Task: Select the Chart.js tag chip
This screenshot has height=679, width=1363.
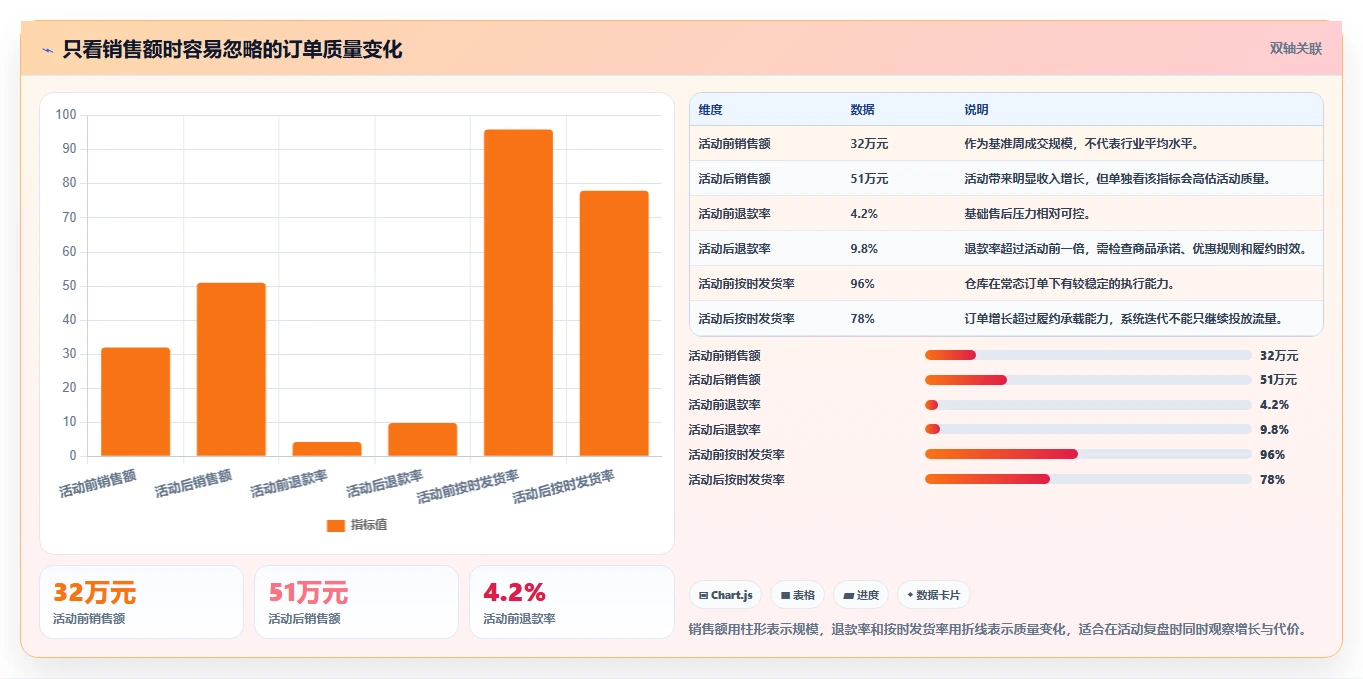Action: tap(725, 595)
